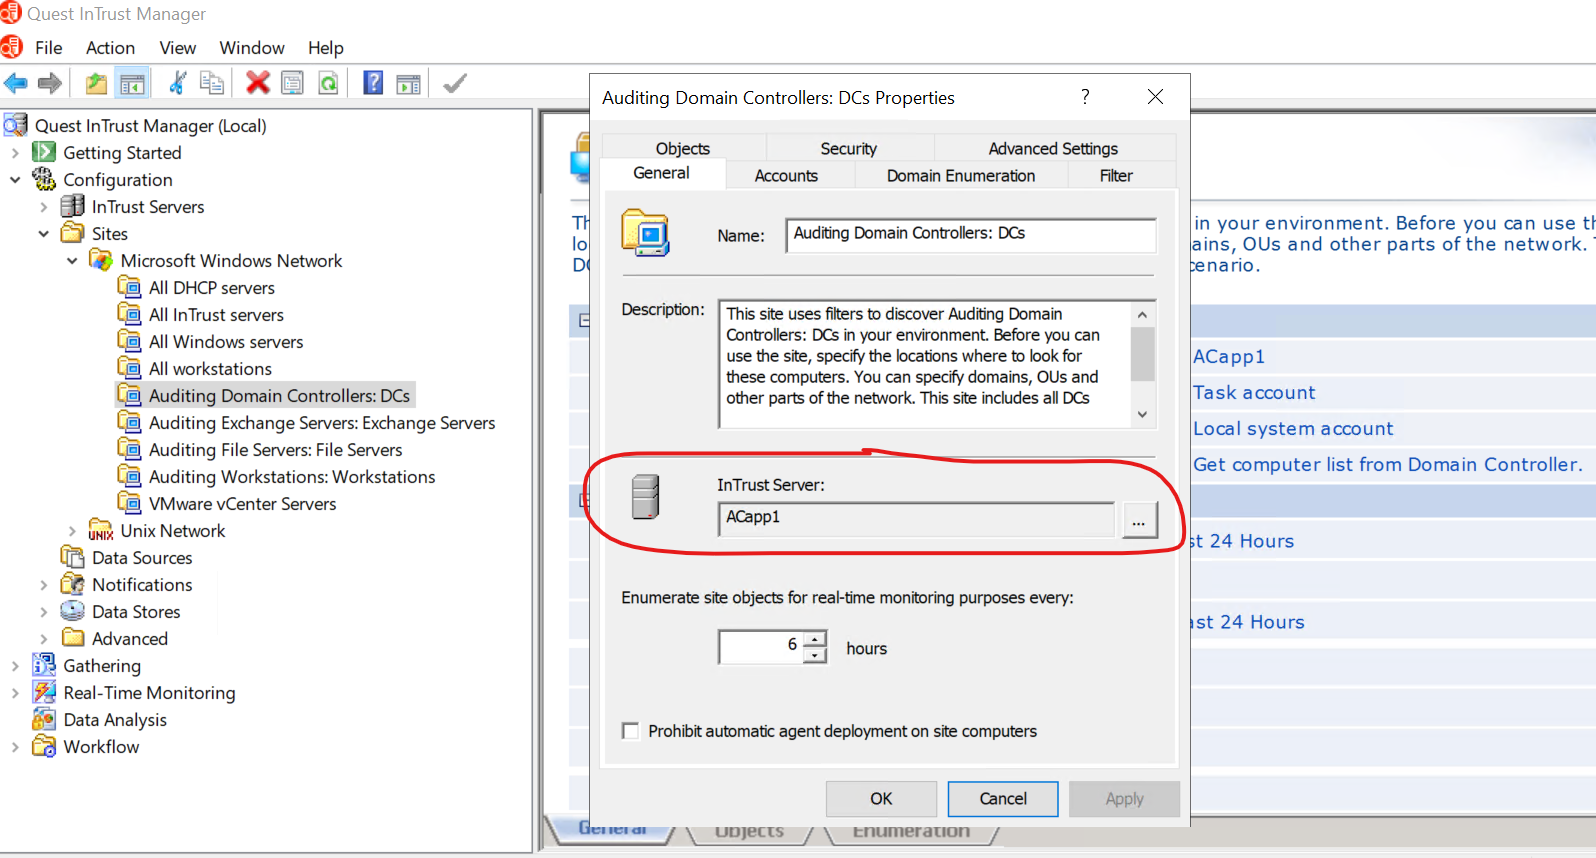Click the Up one level folder icon
Viewport: 1596px width, 858px height.
click(96, 83)
